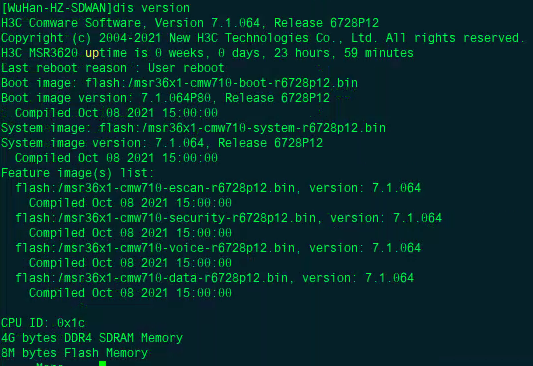Click the highlighted 'uptime' word

106,53
